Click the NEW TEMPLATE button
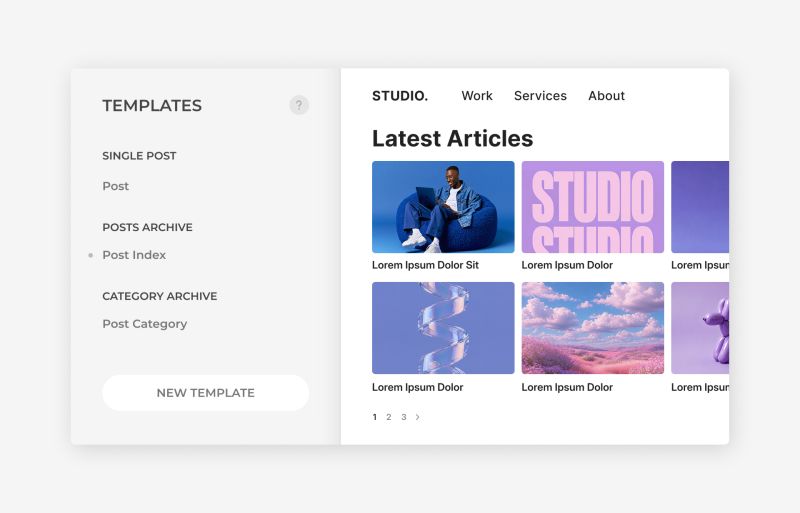Image resolution: width=800 pixels, height=513 pixels. 206,393
